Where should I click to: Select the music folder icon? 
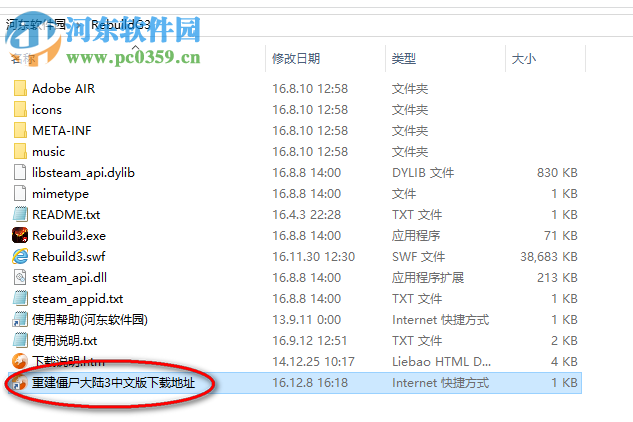pyautogui.click(x=20, y=151)
